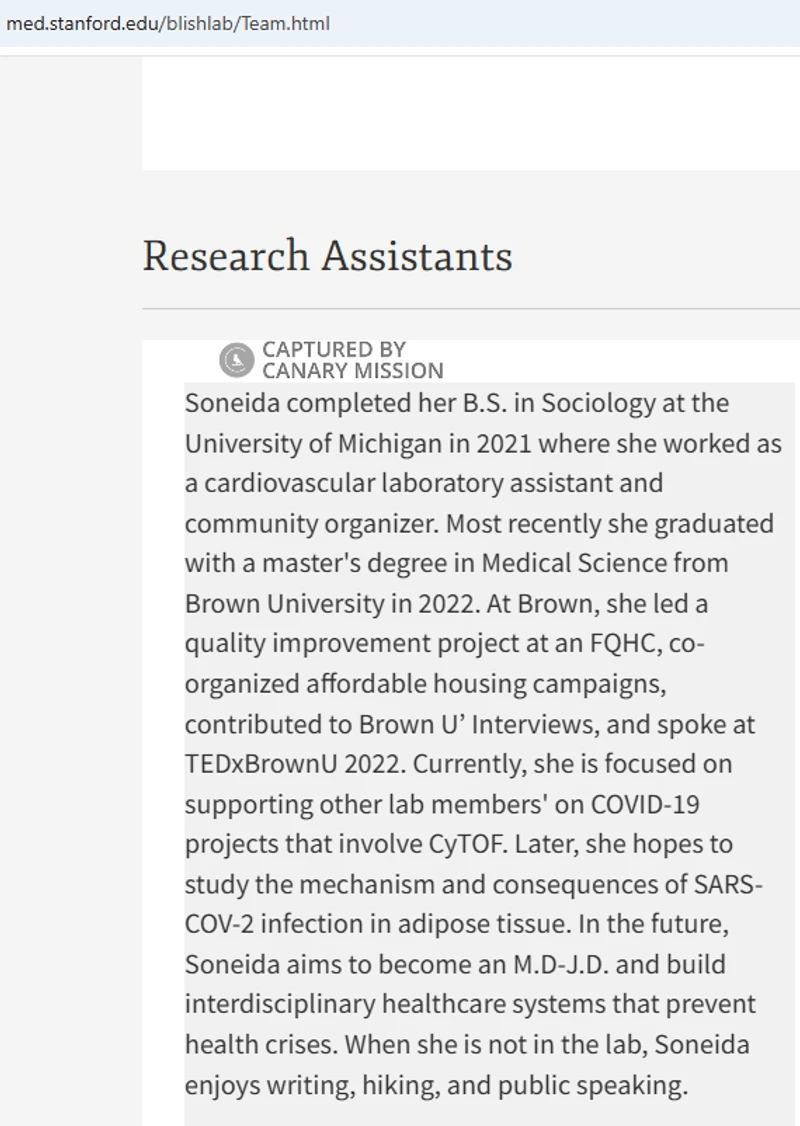This screenshot has height=1126, width=800.
Task: Click the divider line under Research Assistants
Action: coord(471,309)
